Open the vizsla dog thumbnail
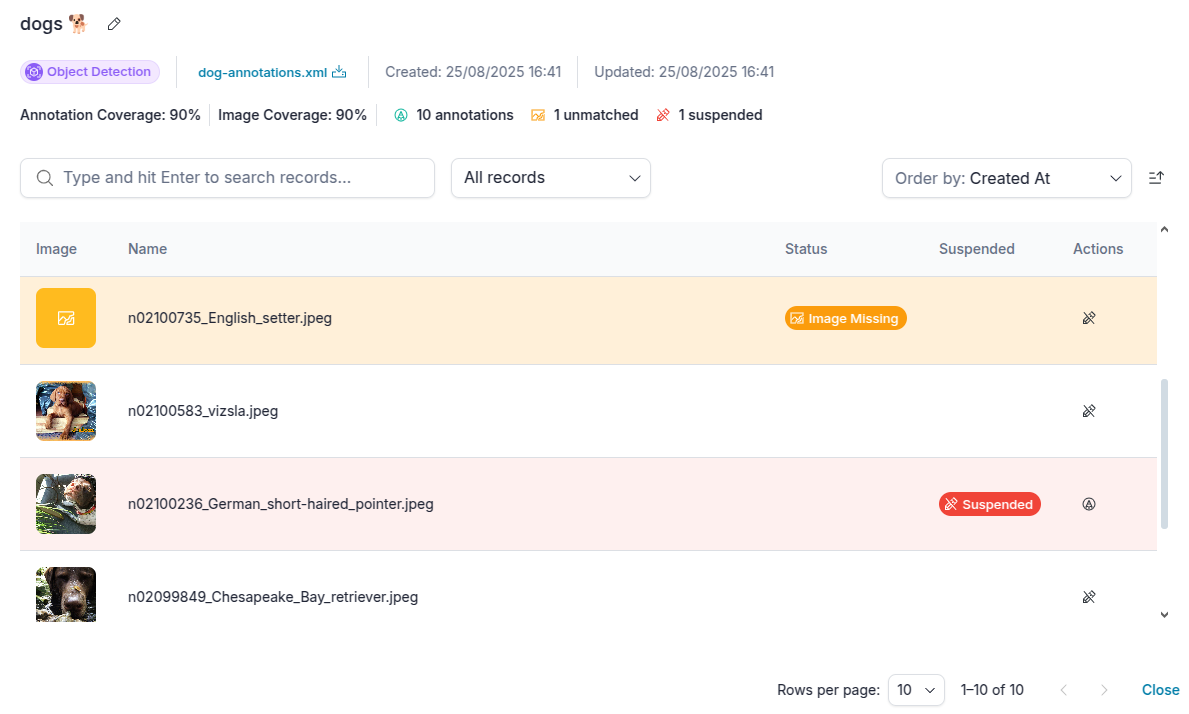Image resolution: width=1189 pixels, height=714 pixels. (x=66, y=411)
